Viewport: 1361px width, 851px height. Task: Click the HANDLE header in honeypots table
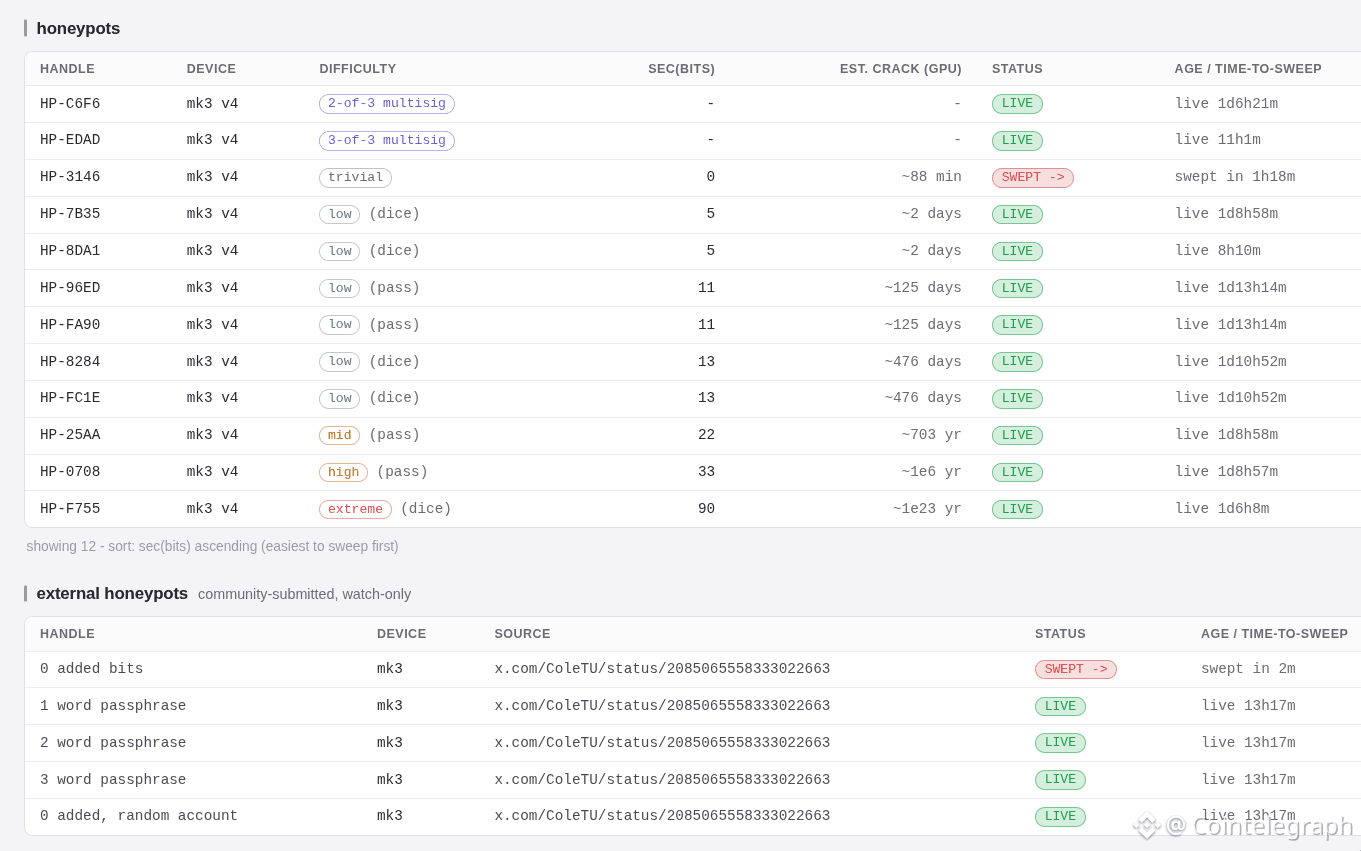(67, 69)
